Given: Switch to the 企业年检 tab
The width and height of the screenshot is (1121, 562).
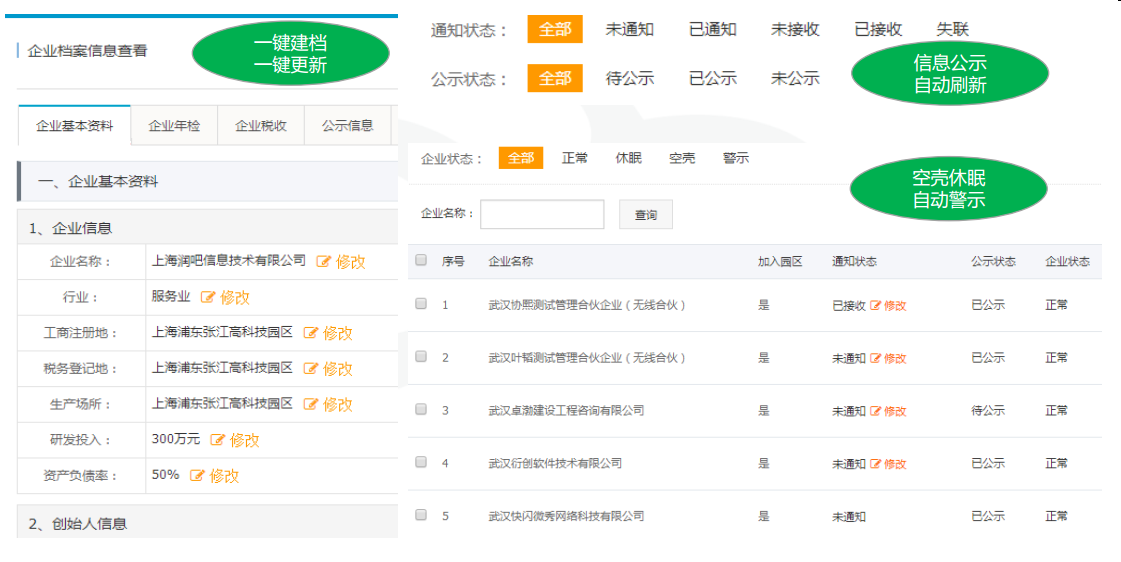Looking at the screenshot, I should click(x=174, y=126).
